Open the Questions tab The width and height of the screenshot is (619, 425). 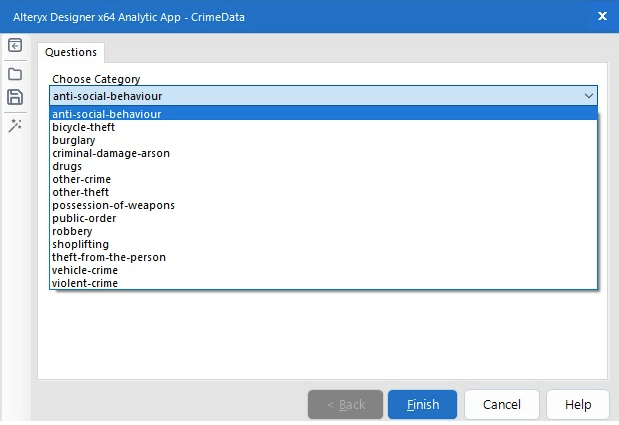pyautogui.click(x=71, y=52)
